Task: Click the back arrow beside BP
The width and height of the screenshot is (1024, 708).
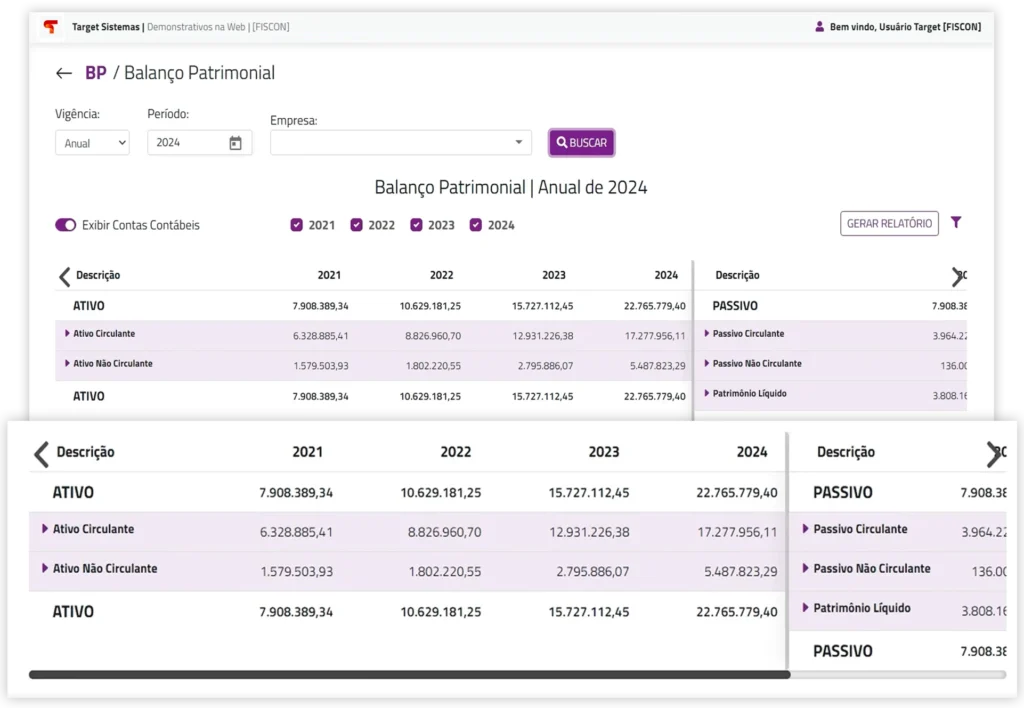Action: pos(64,73)
